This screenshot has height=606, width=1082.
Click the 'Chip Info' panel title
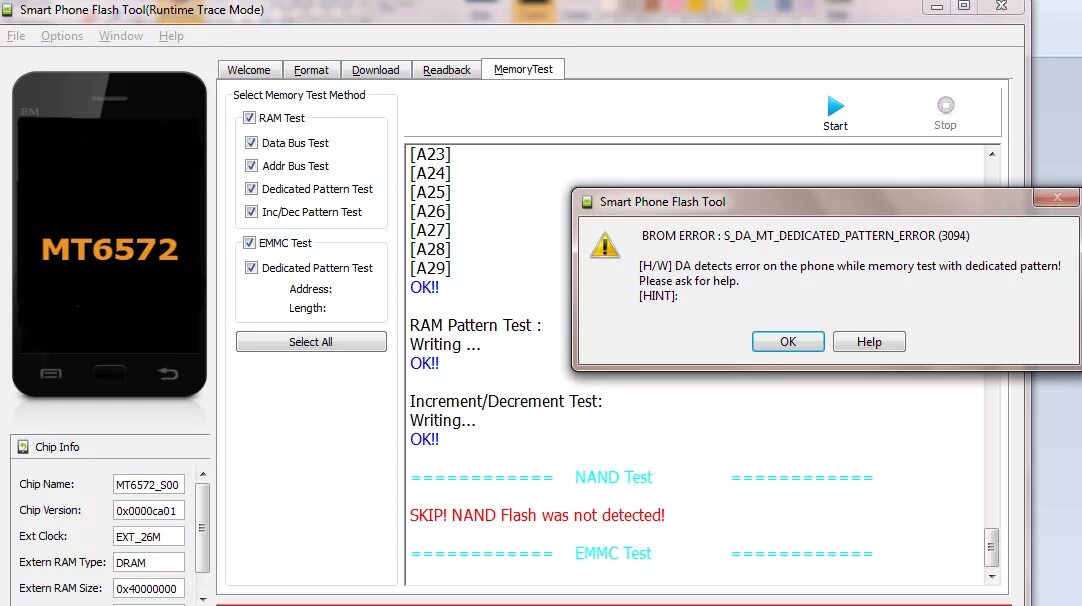click(57, 447)
